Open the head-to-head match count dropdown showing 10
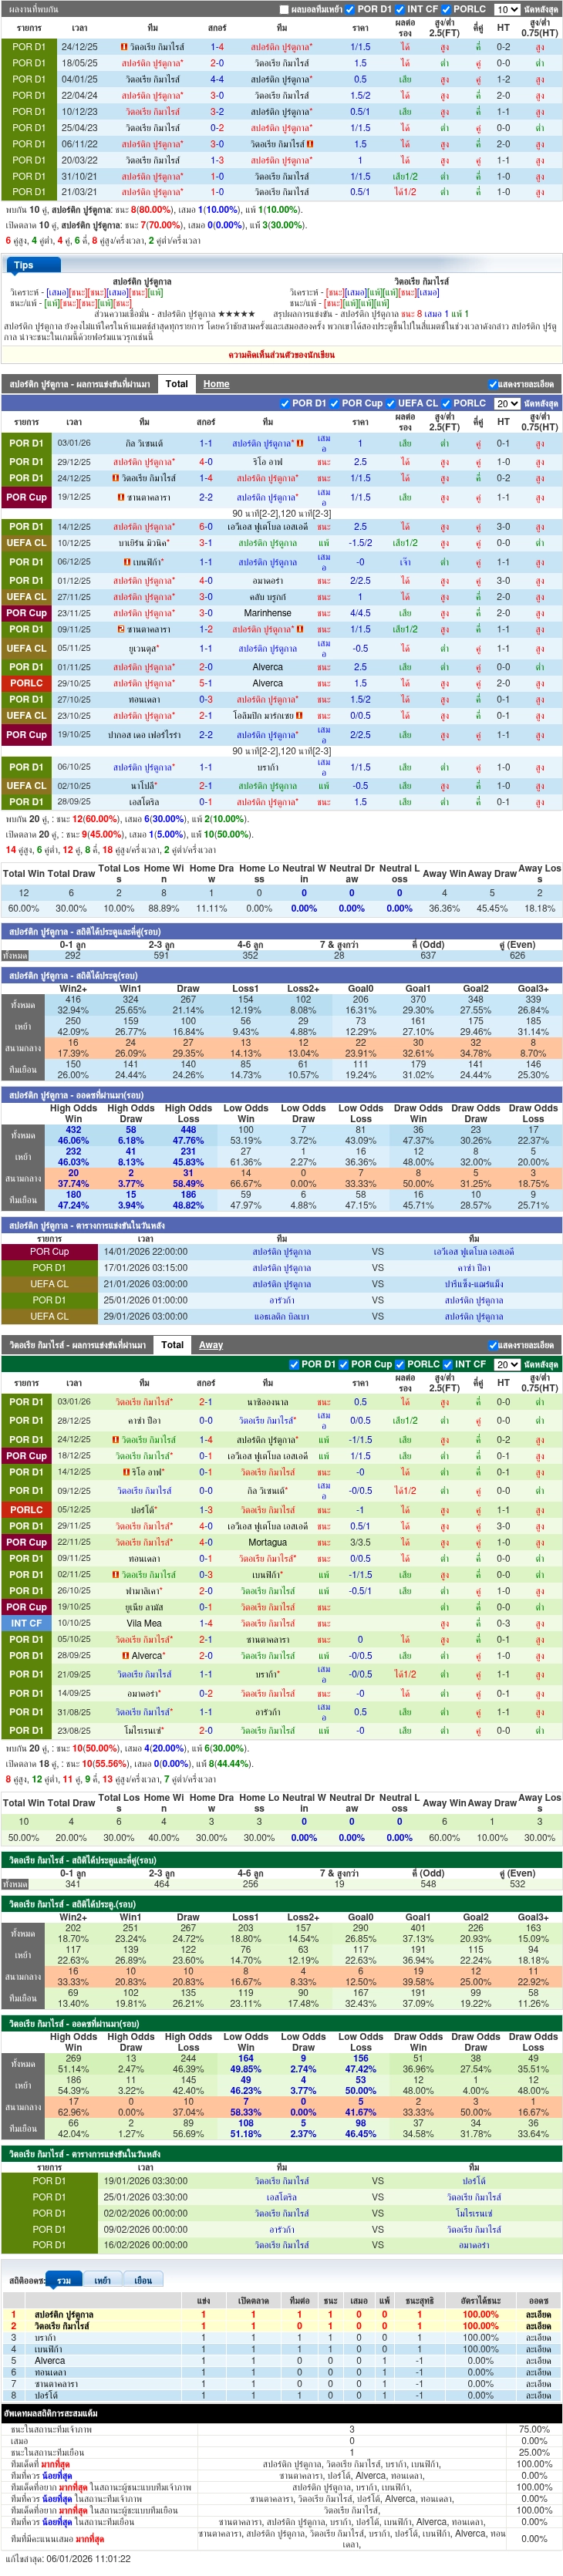This screenshot has width=563, height=2576. [507, 9]
